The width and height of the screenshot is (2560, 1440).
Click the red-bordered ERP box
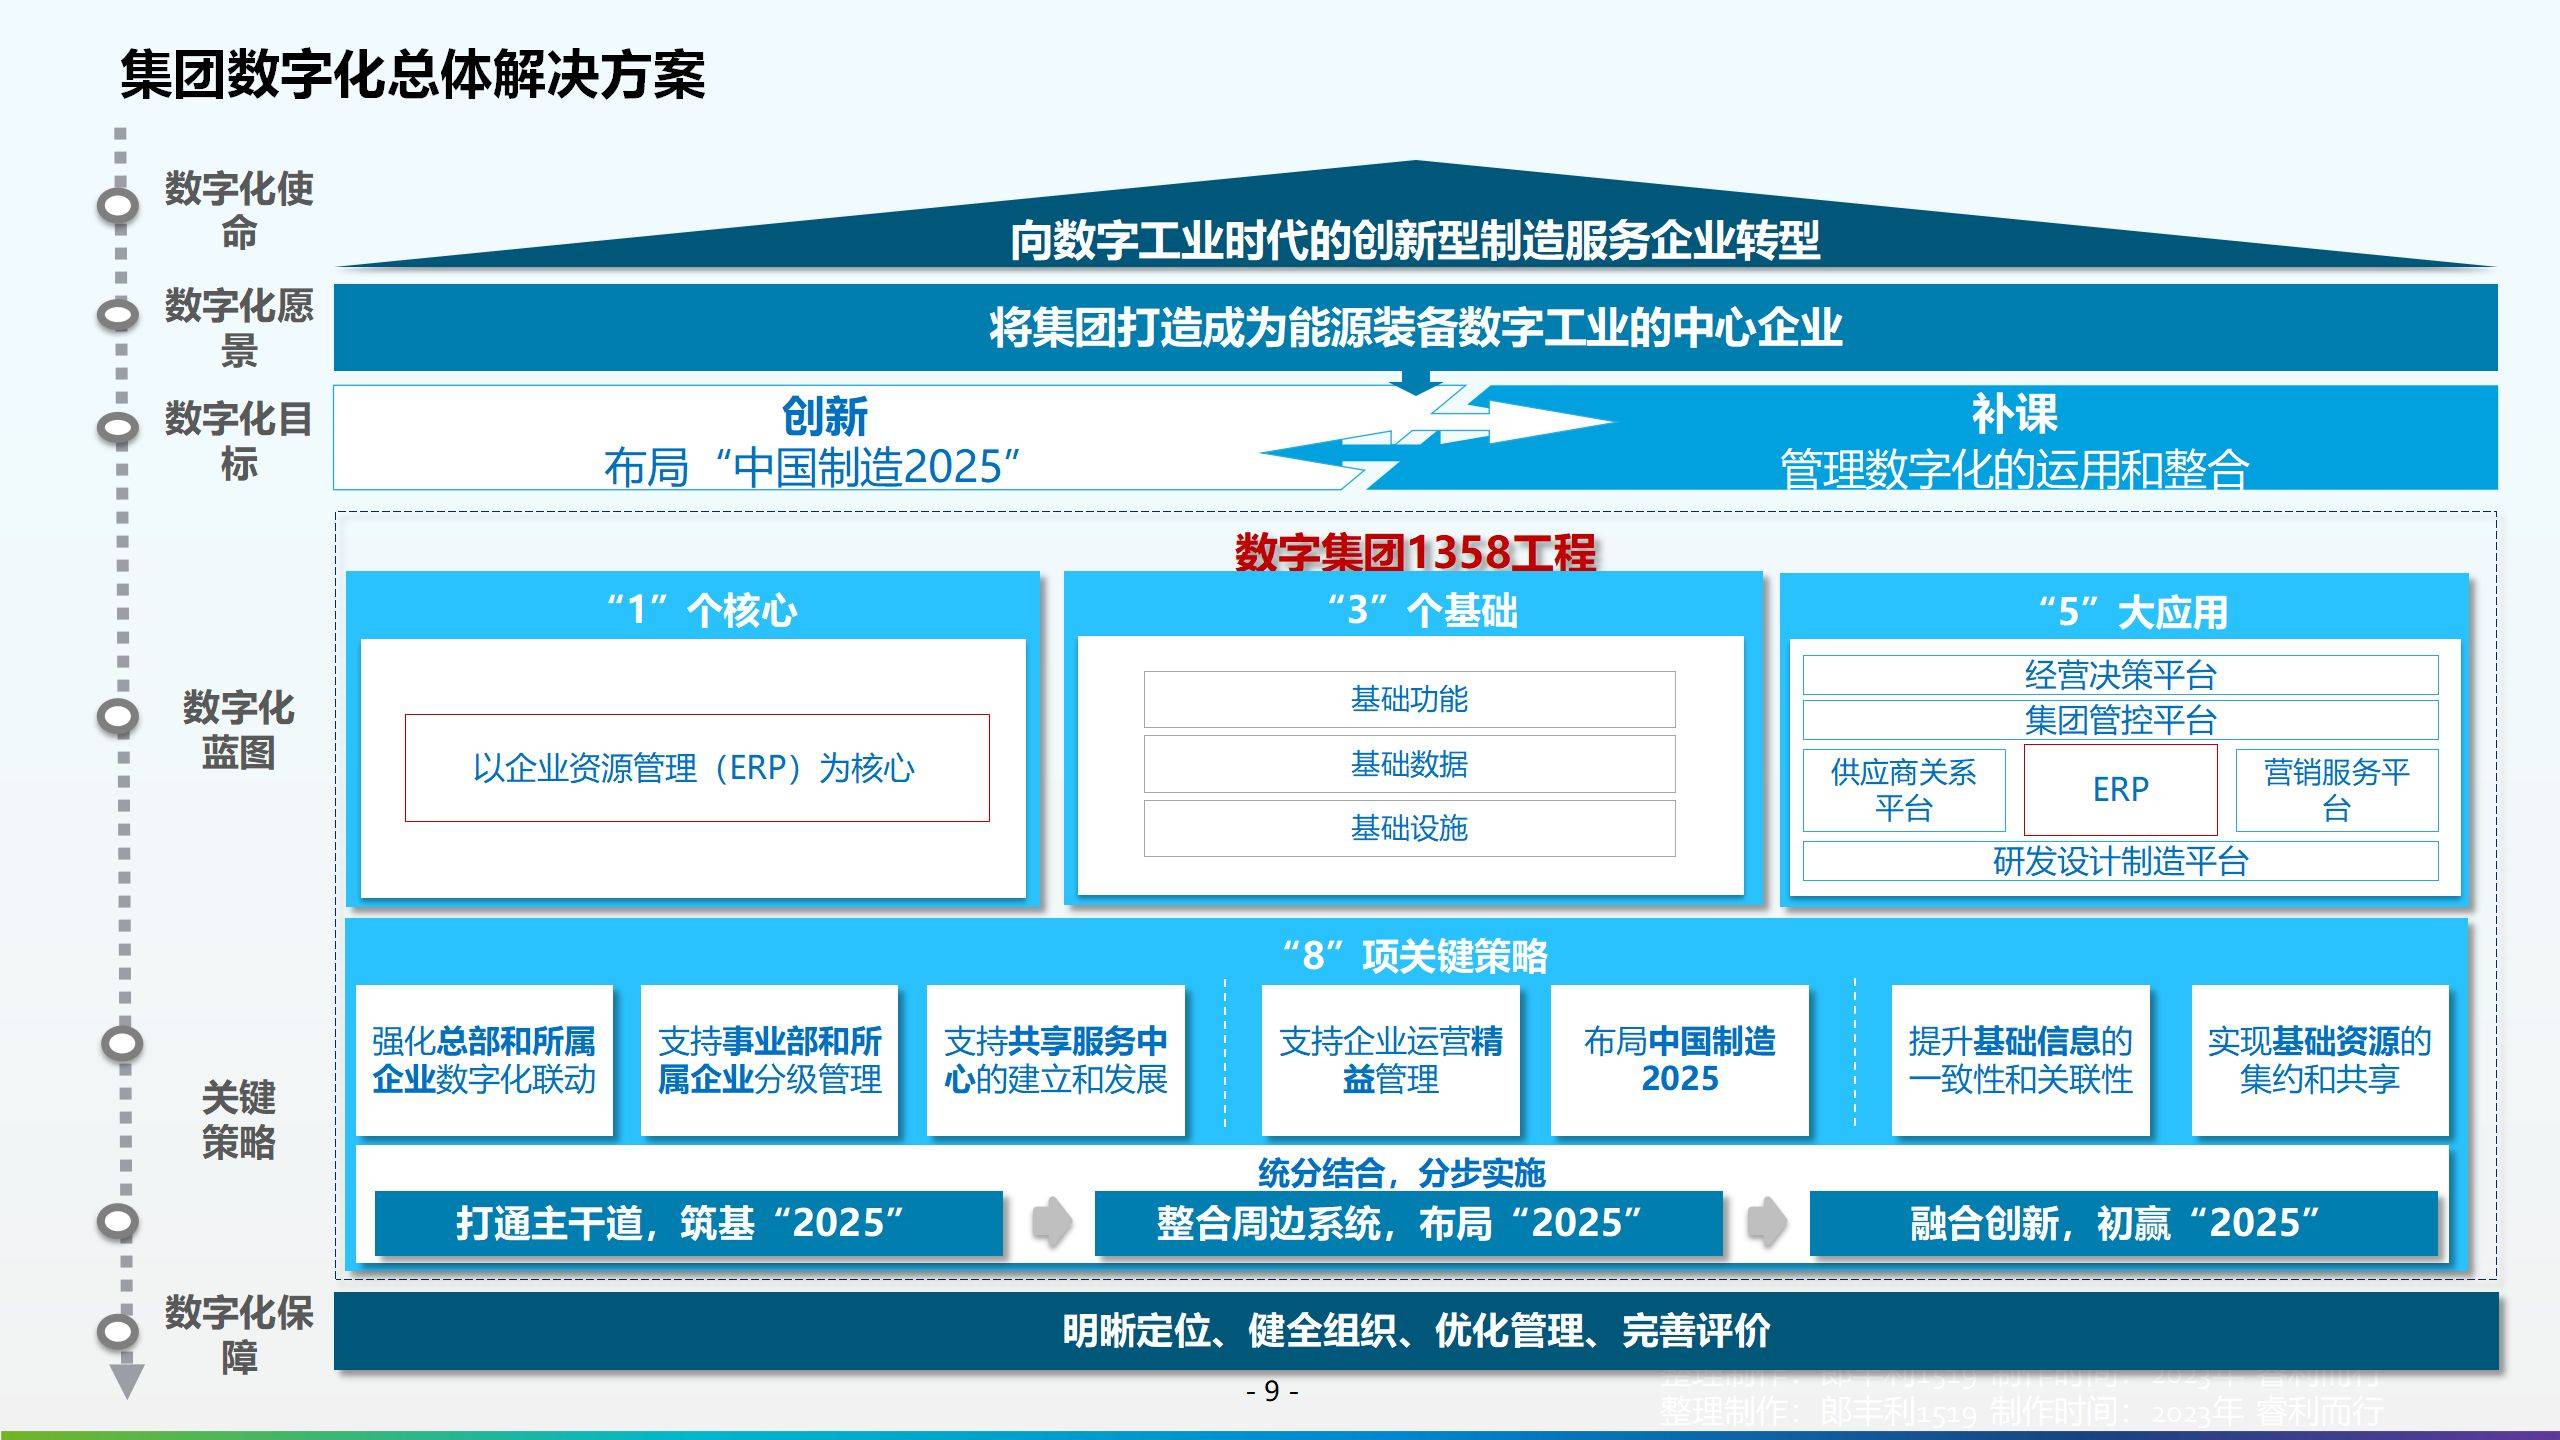coord(2120,790)
